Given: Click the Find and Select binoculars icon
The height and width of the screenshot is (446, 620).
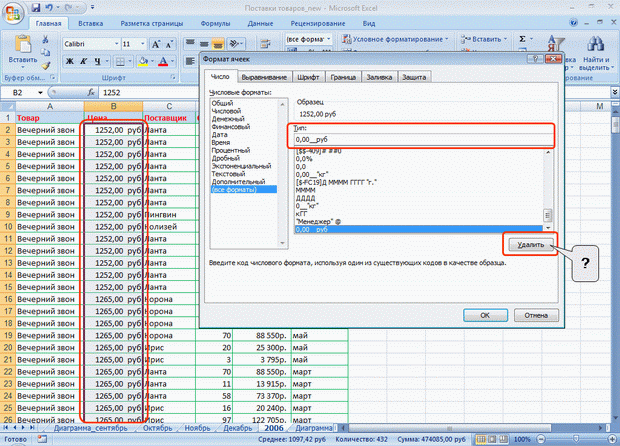Looking at the screenshot, I should coord(596,43).
